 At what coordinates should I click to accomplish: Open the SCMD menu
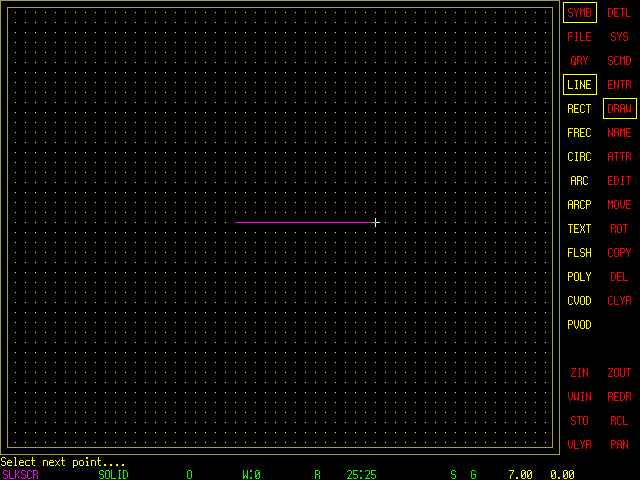click(x=619, y=61)
